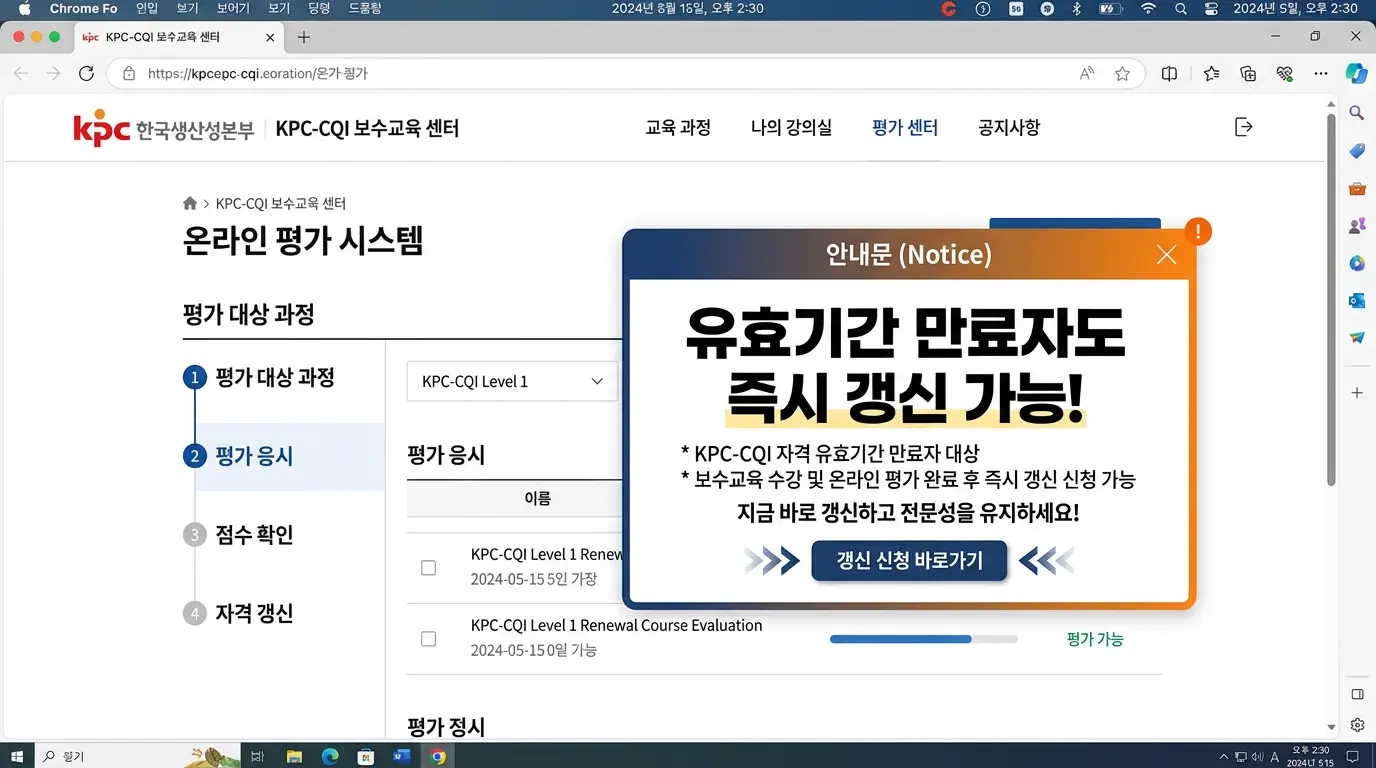The height and width of the screenshot is (768, 1376).
Task: Show hidden tray icons chevron
Action: point(1224,756)
